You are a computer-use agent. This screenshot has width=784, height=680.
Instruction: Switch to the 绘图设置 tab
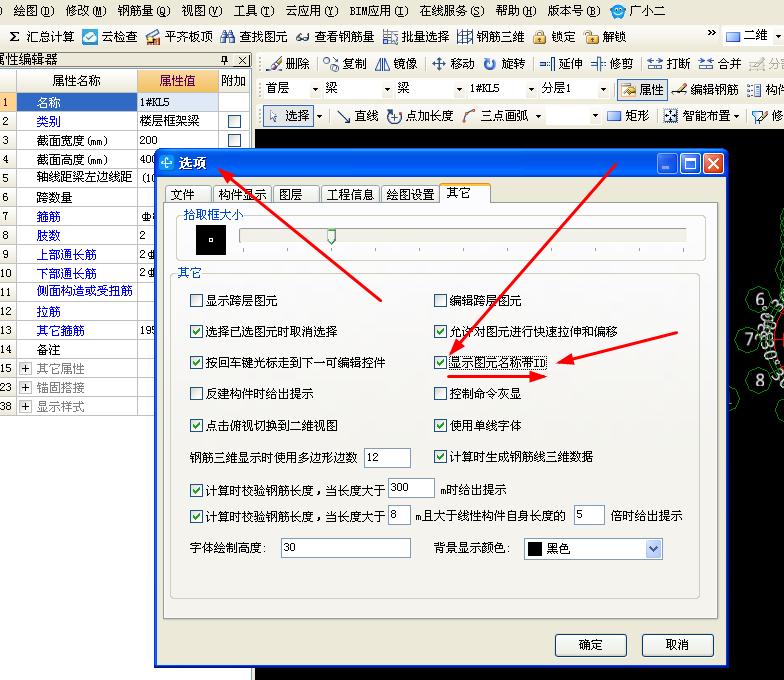point(410,194)
